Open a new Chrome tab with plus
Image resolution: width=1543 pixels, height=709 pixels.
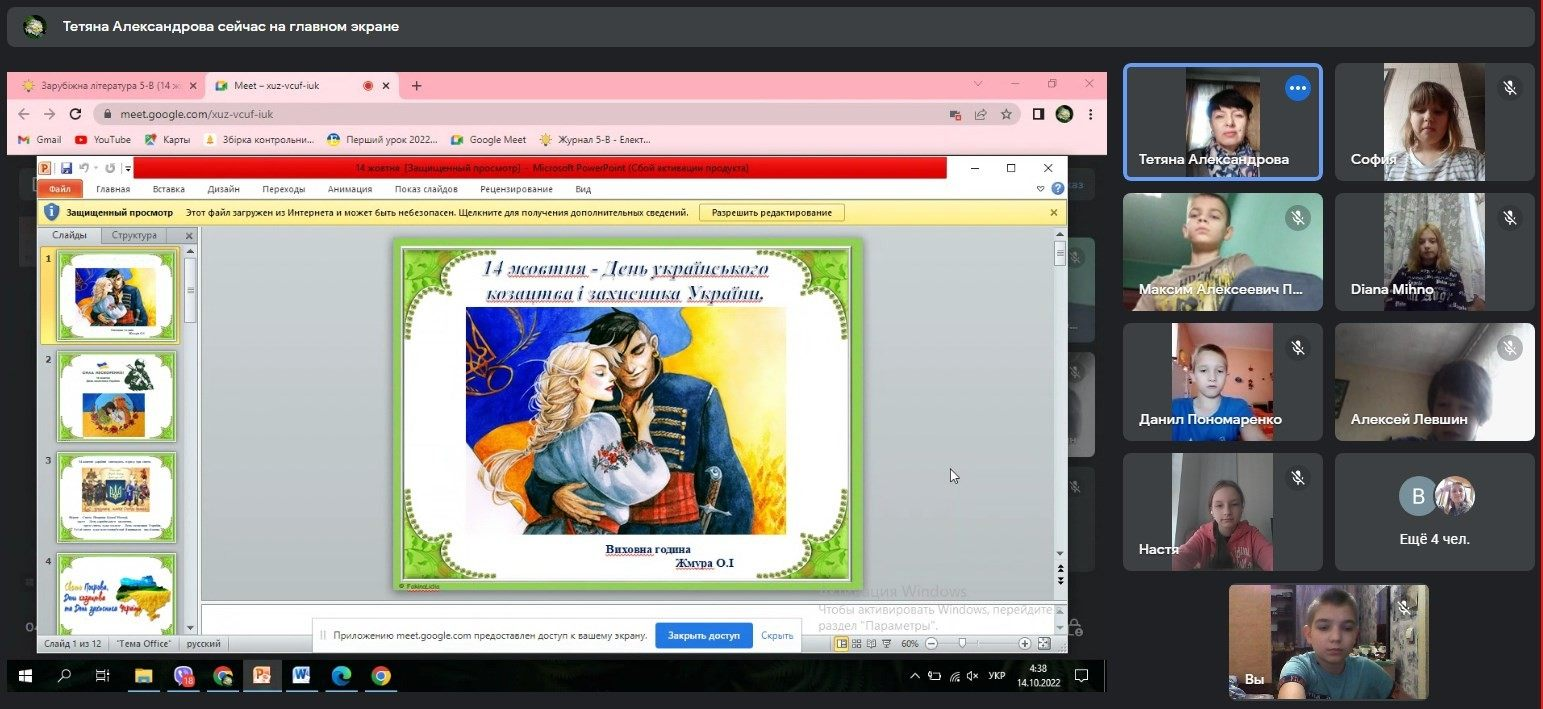pos(417,86)
